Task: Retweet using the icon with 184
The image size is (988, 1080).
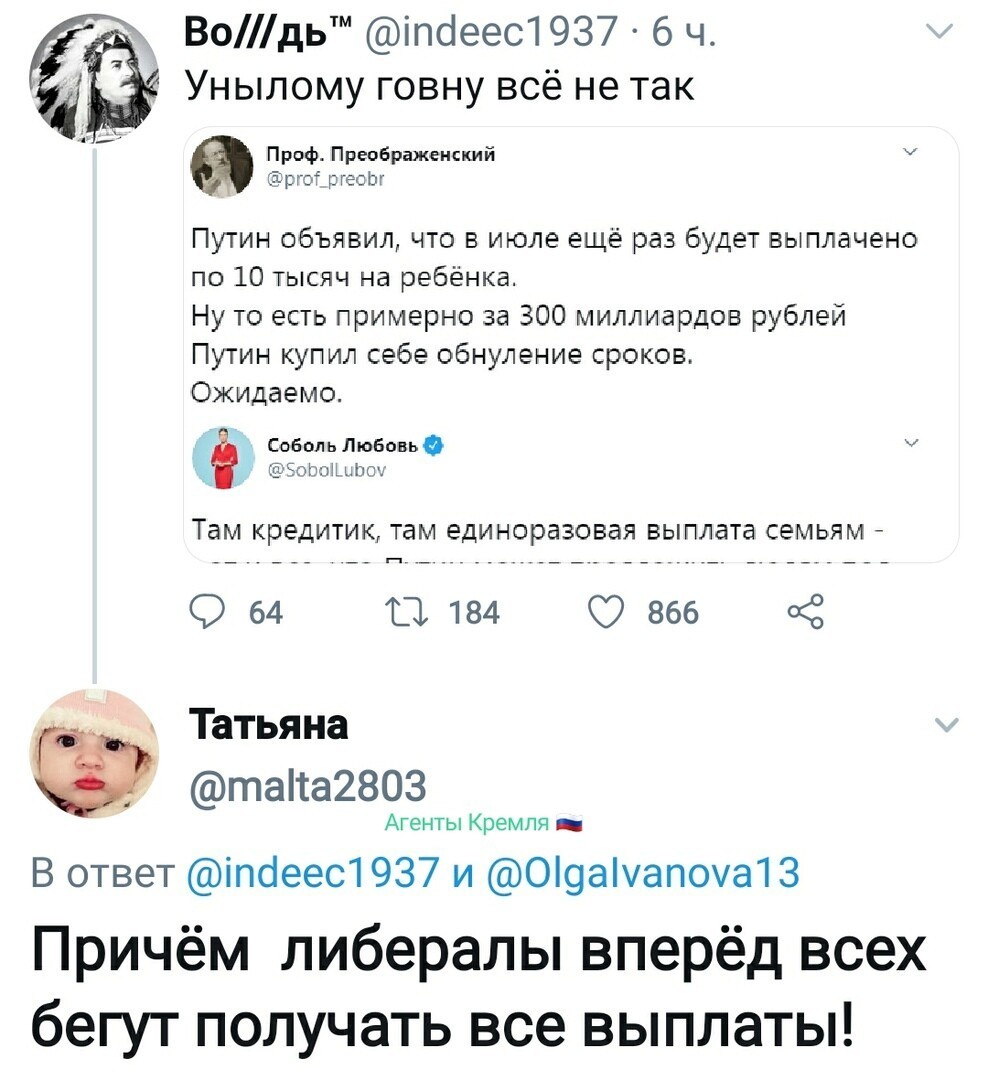Action: pyautogui.click(x=407, y=612)
